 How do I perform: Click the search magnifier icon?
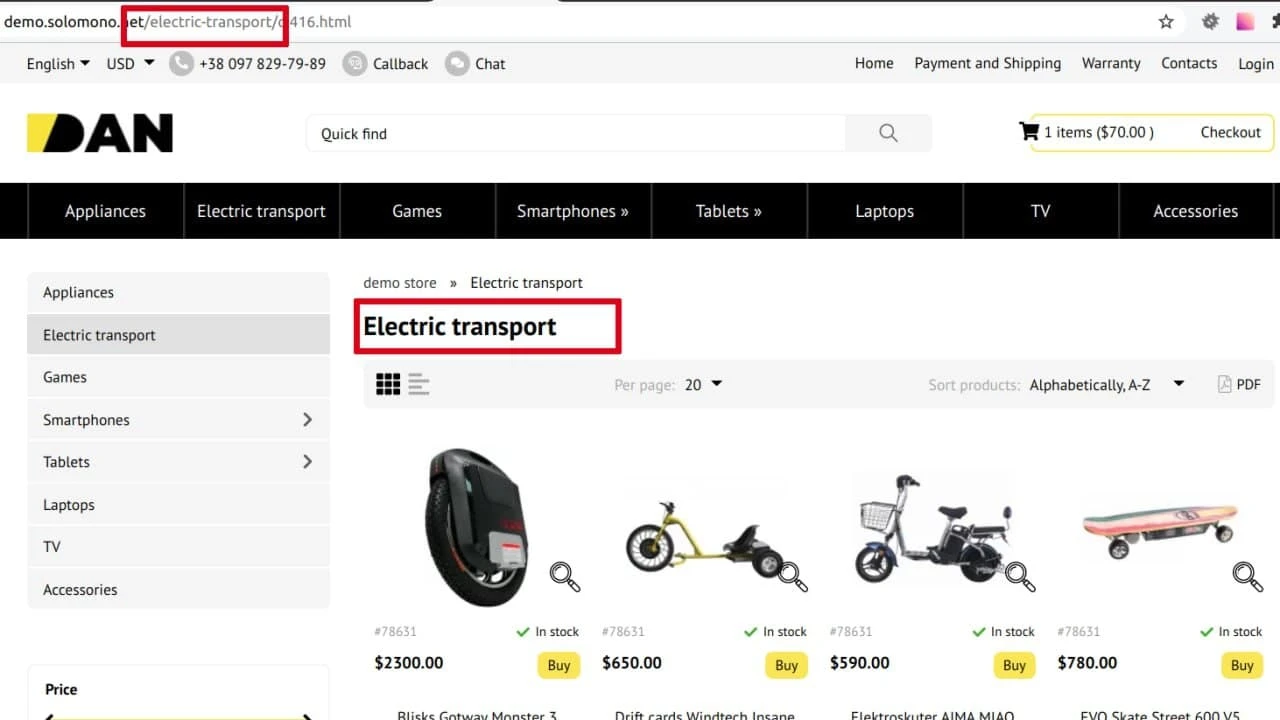tap(888, 133)
